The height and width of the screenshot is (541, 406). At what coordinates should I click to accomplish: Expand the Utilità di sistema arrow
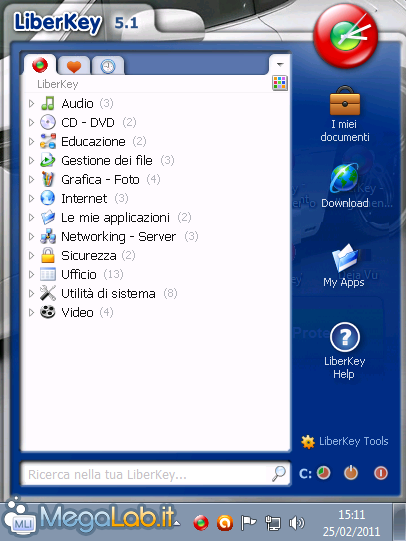31,293
